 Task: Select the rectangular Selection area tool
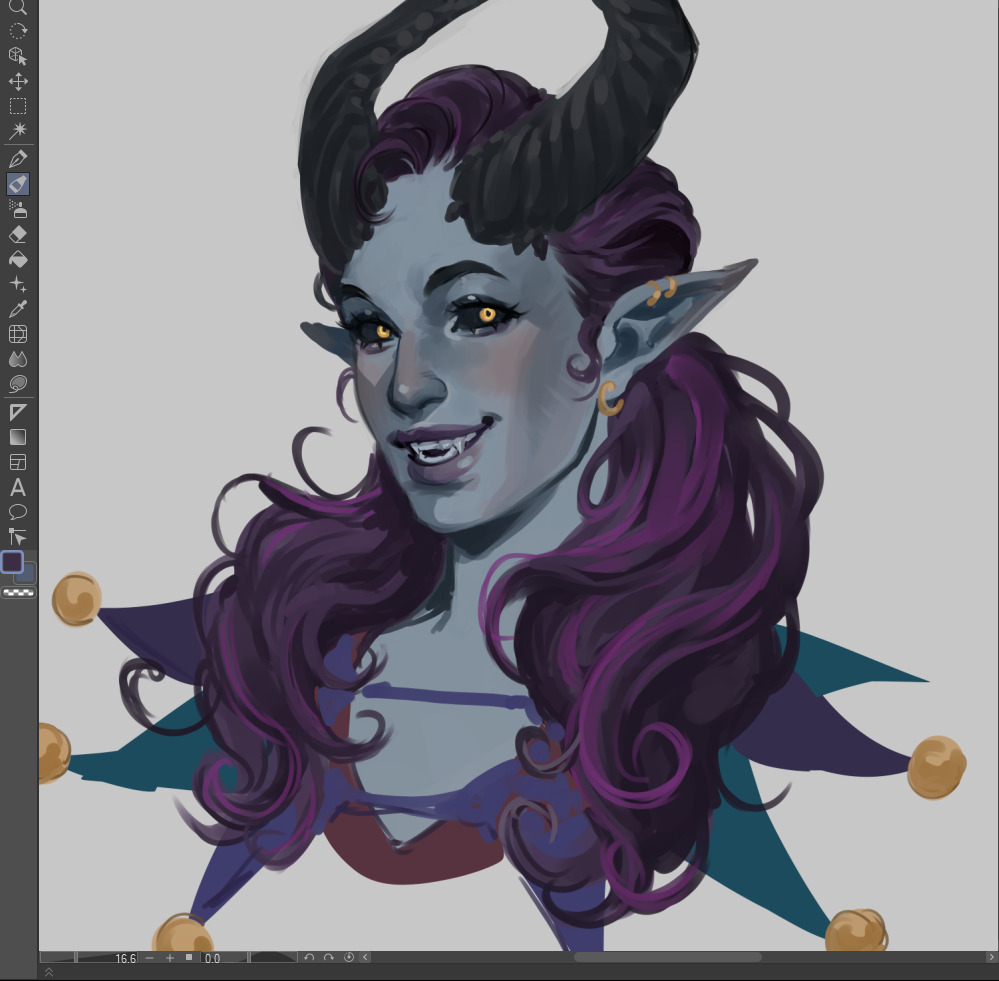[18, 106]
